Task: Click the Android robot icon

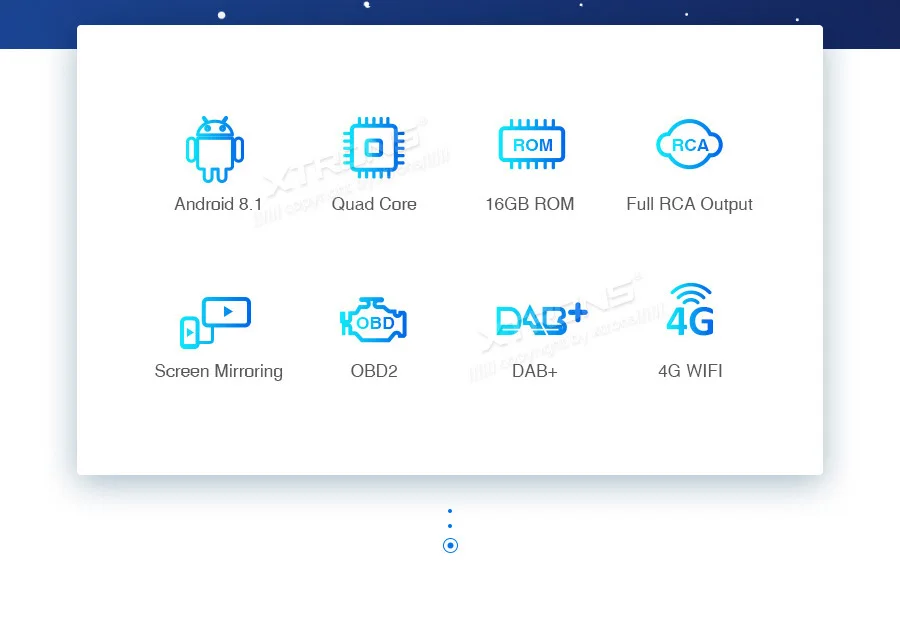Action: [x=215, y=149]
